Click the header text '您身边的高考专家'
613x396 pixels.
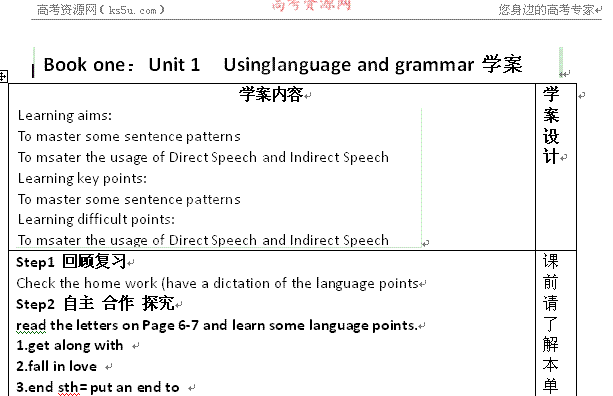pyautogui.click(x=547, y=10)
